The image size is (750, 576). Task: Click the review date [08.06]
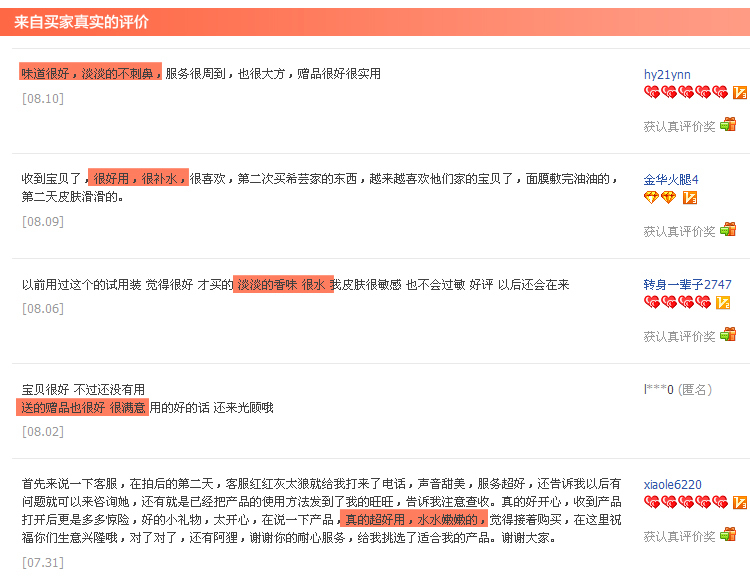click(43, 309)
